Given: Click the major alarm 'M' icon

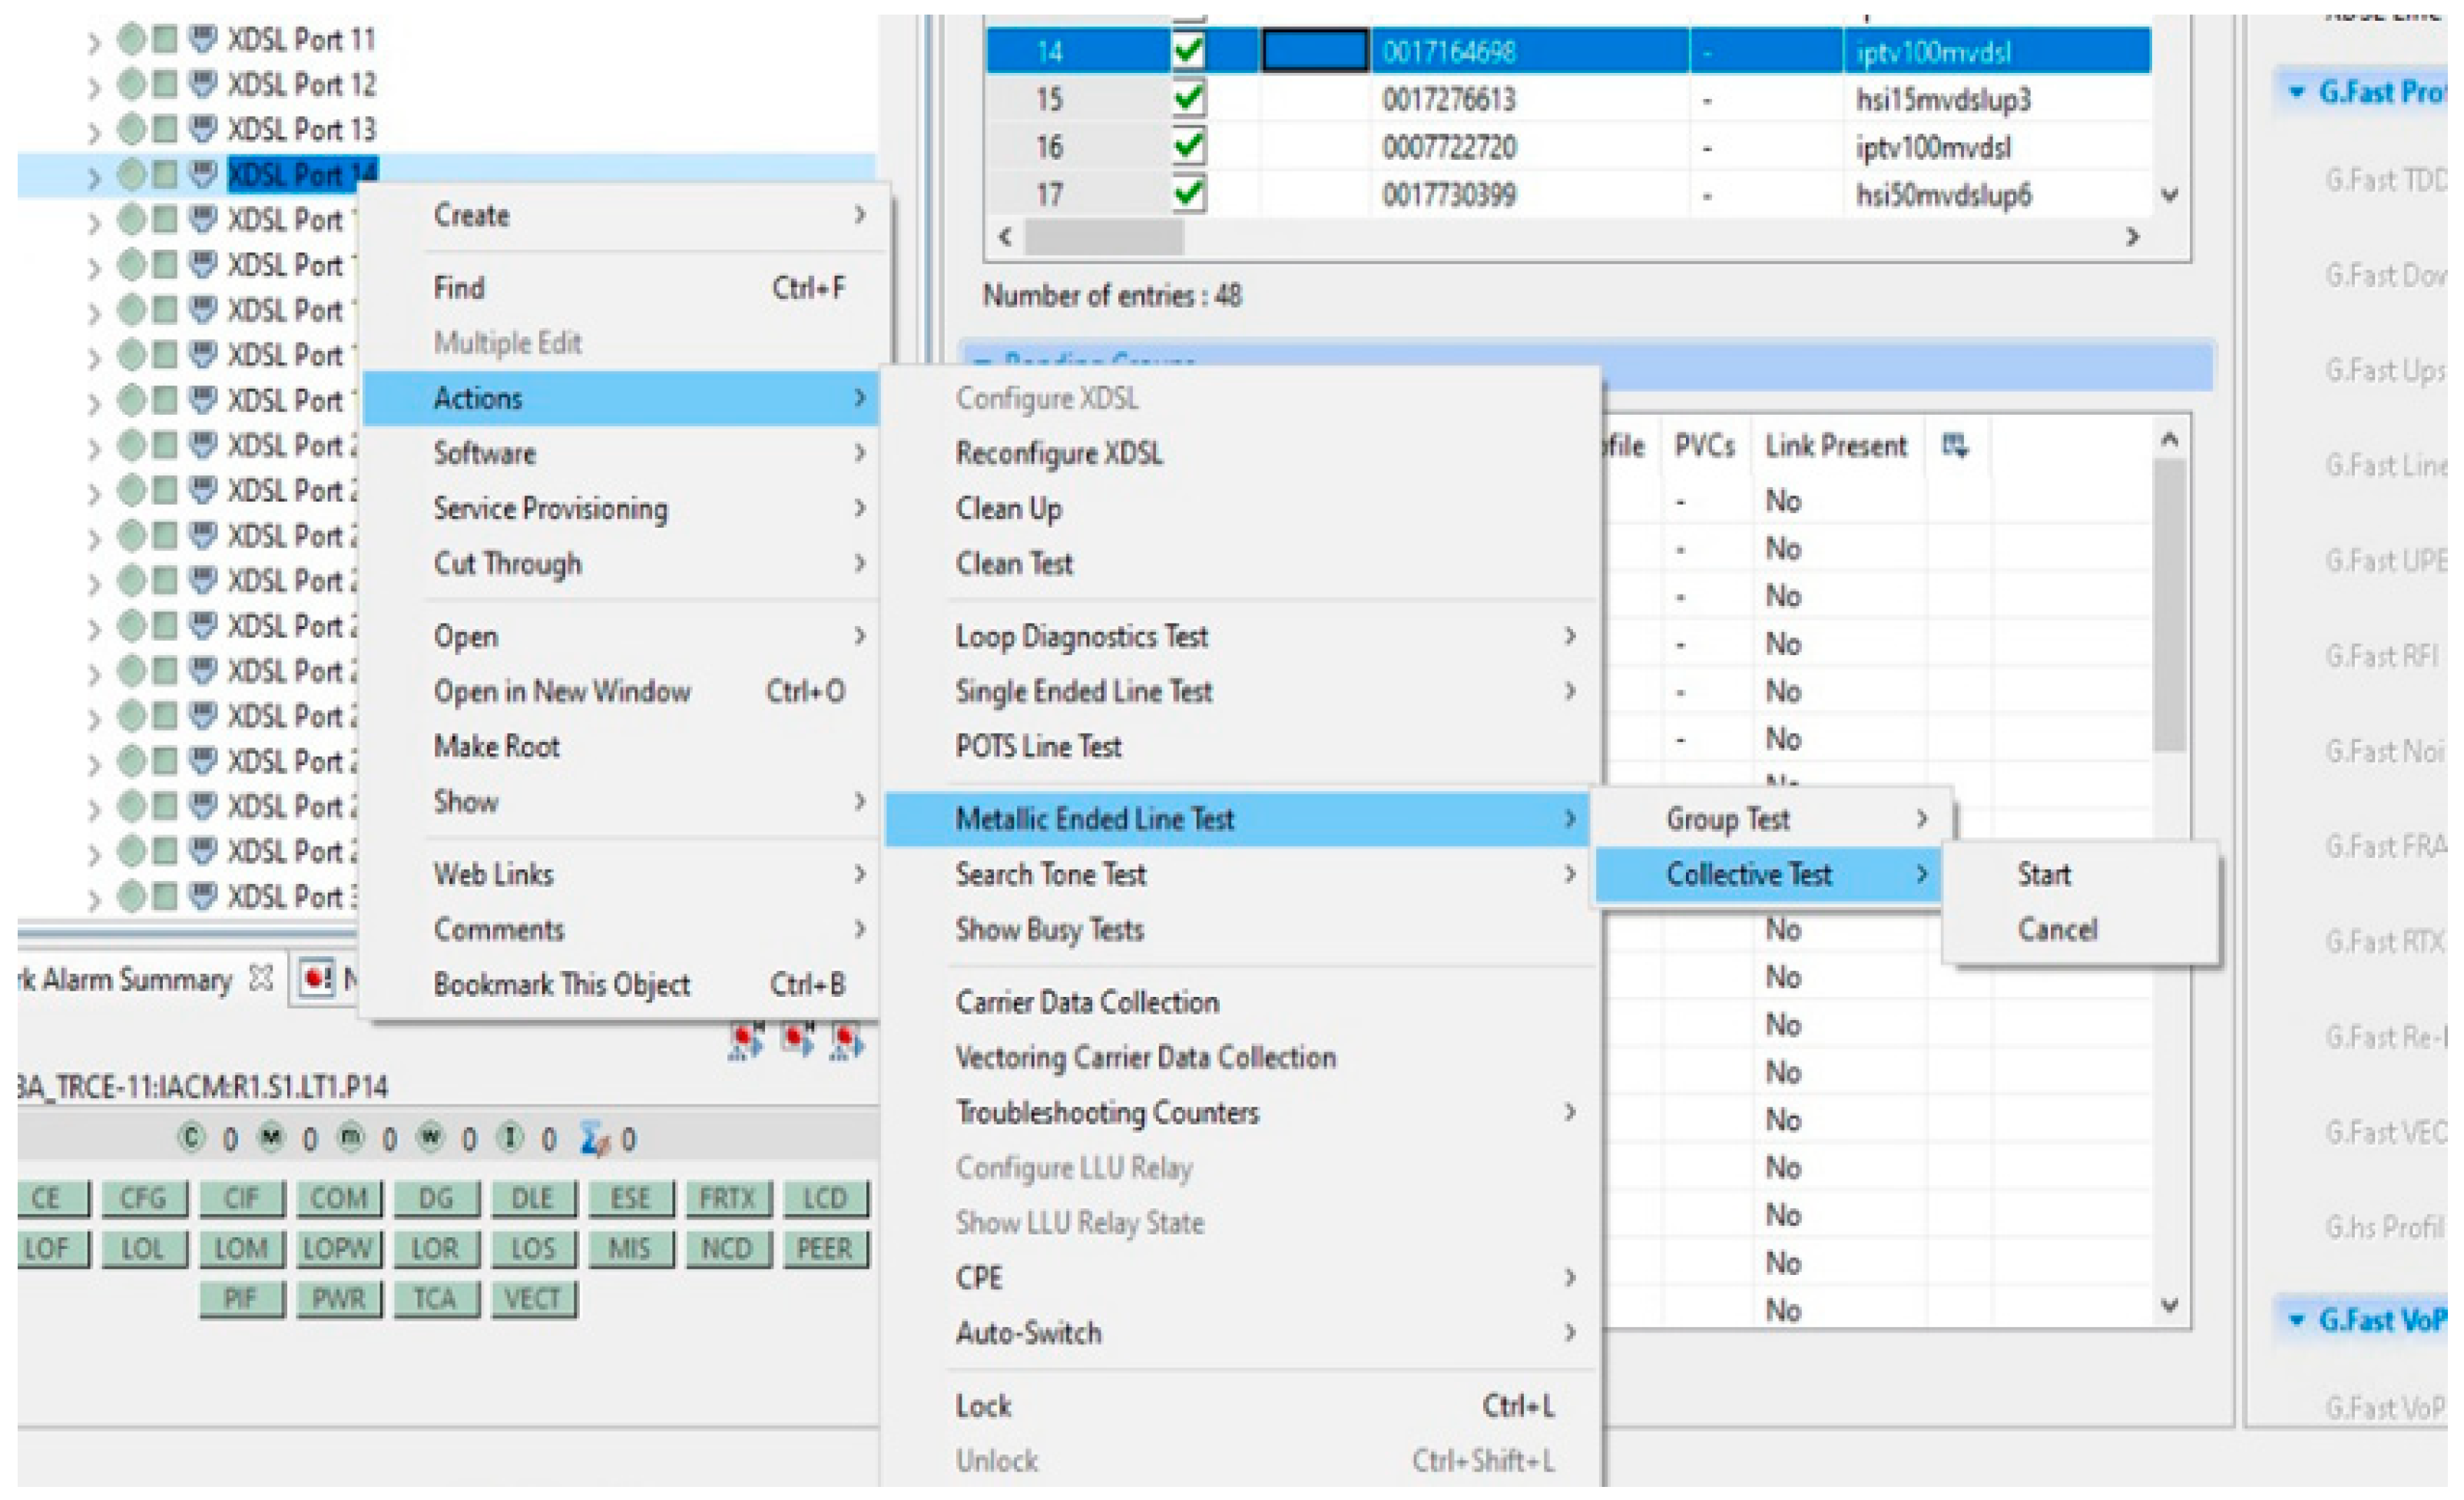Looking at the screenshot, I should pyautogui.click(x=271, y=1138).
